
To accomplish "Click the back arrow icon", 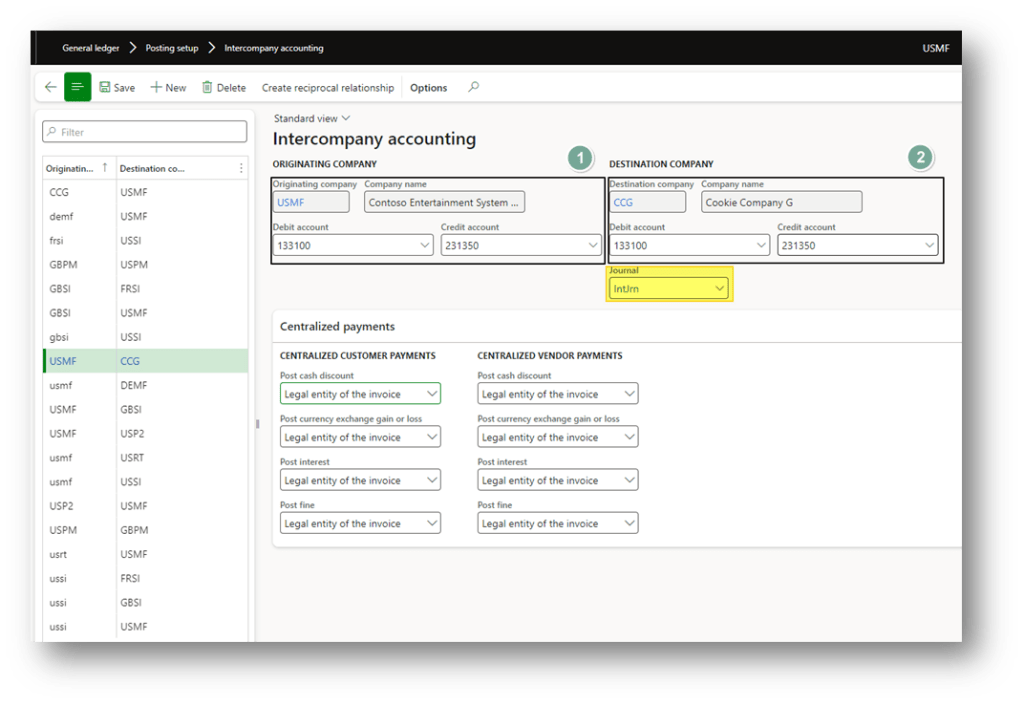I will tap(51, 87).
